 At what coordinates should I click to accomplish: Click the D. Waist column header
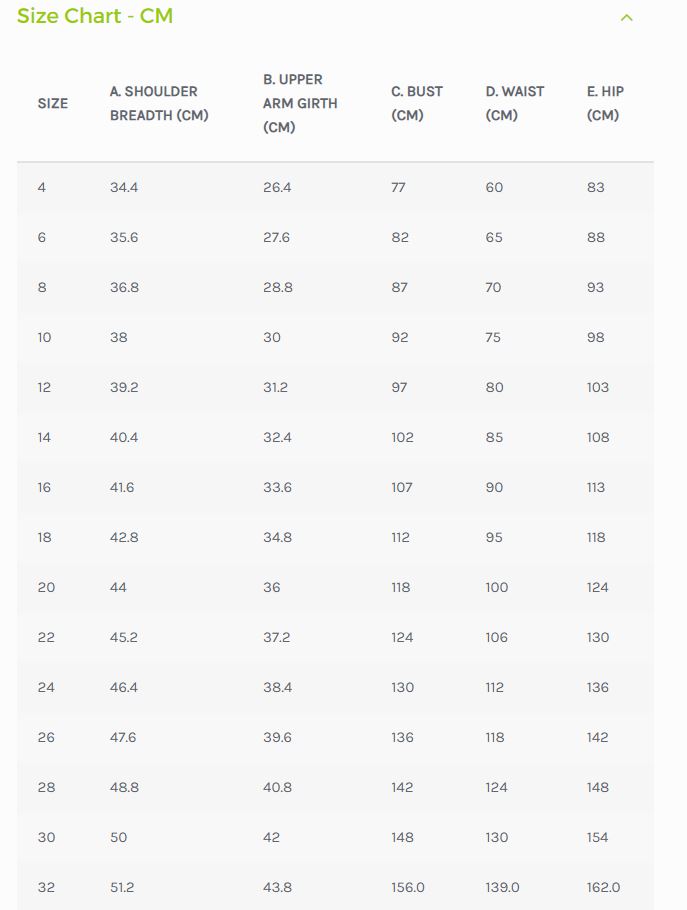click(x=515, y=103)
